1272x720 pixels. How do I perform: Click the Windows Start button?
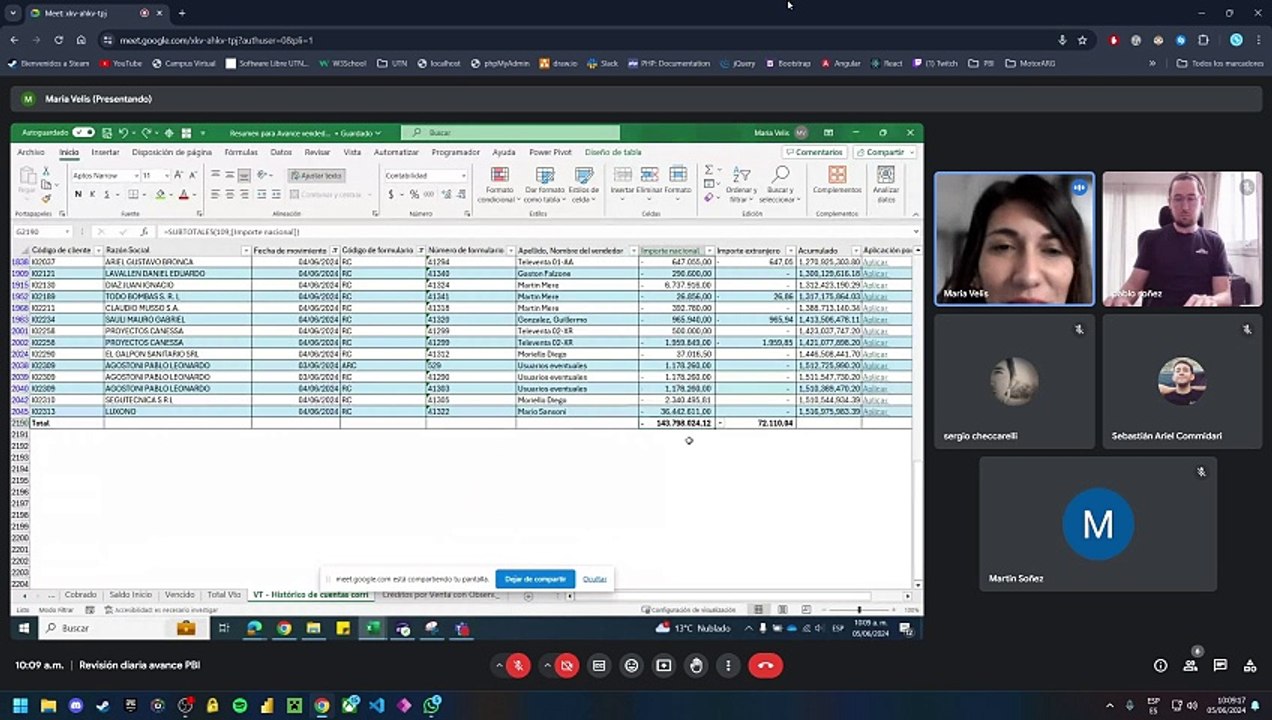click(19, 706)
